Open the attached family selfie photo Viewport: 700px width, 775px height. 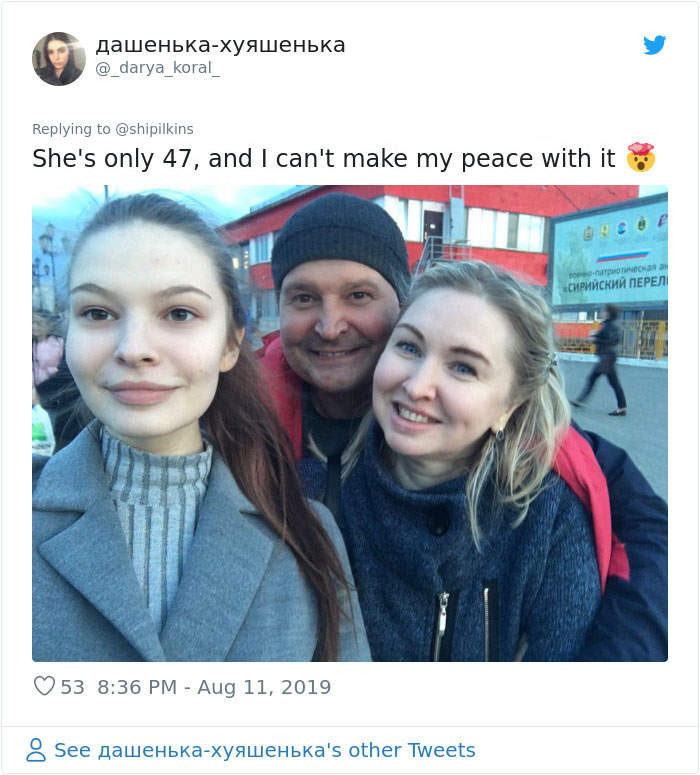click(x=350, y=423)
